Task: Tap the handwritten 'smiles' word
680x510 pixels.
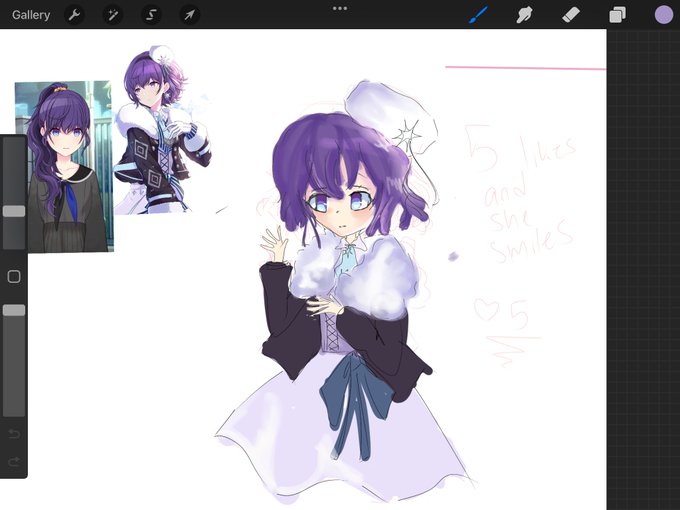Action: click(533, 241)
